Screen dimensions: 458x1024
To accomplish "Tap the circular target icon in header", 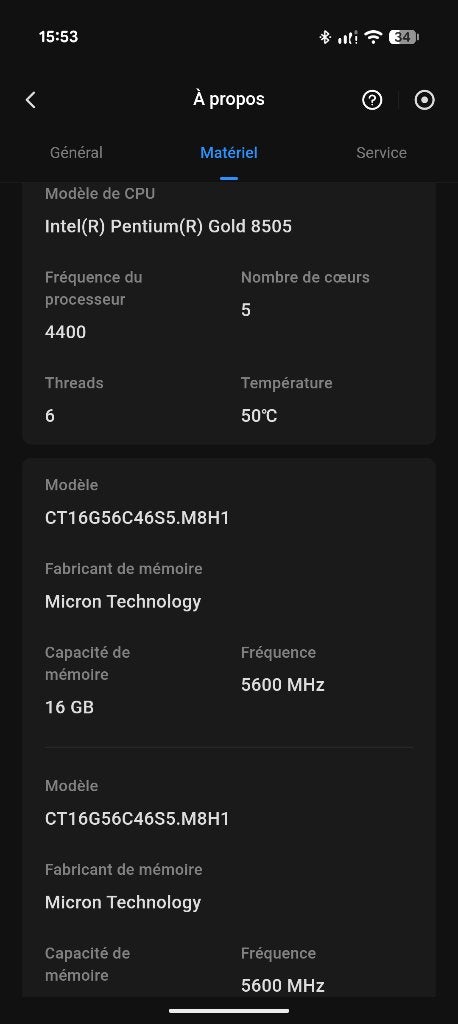I will 425,100.
